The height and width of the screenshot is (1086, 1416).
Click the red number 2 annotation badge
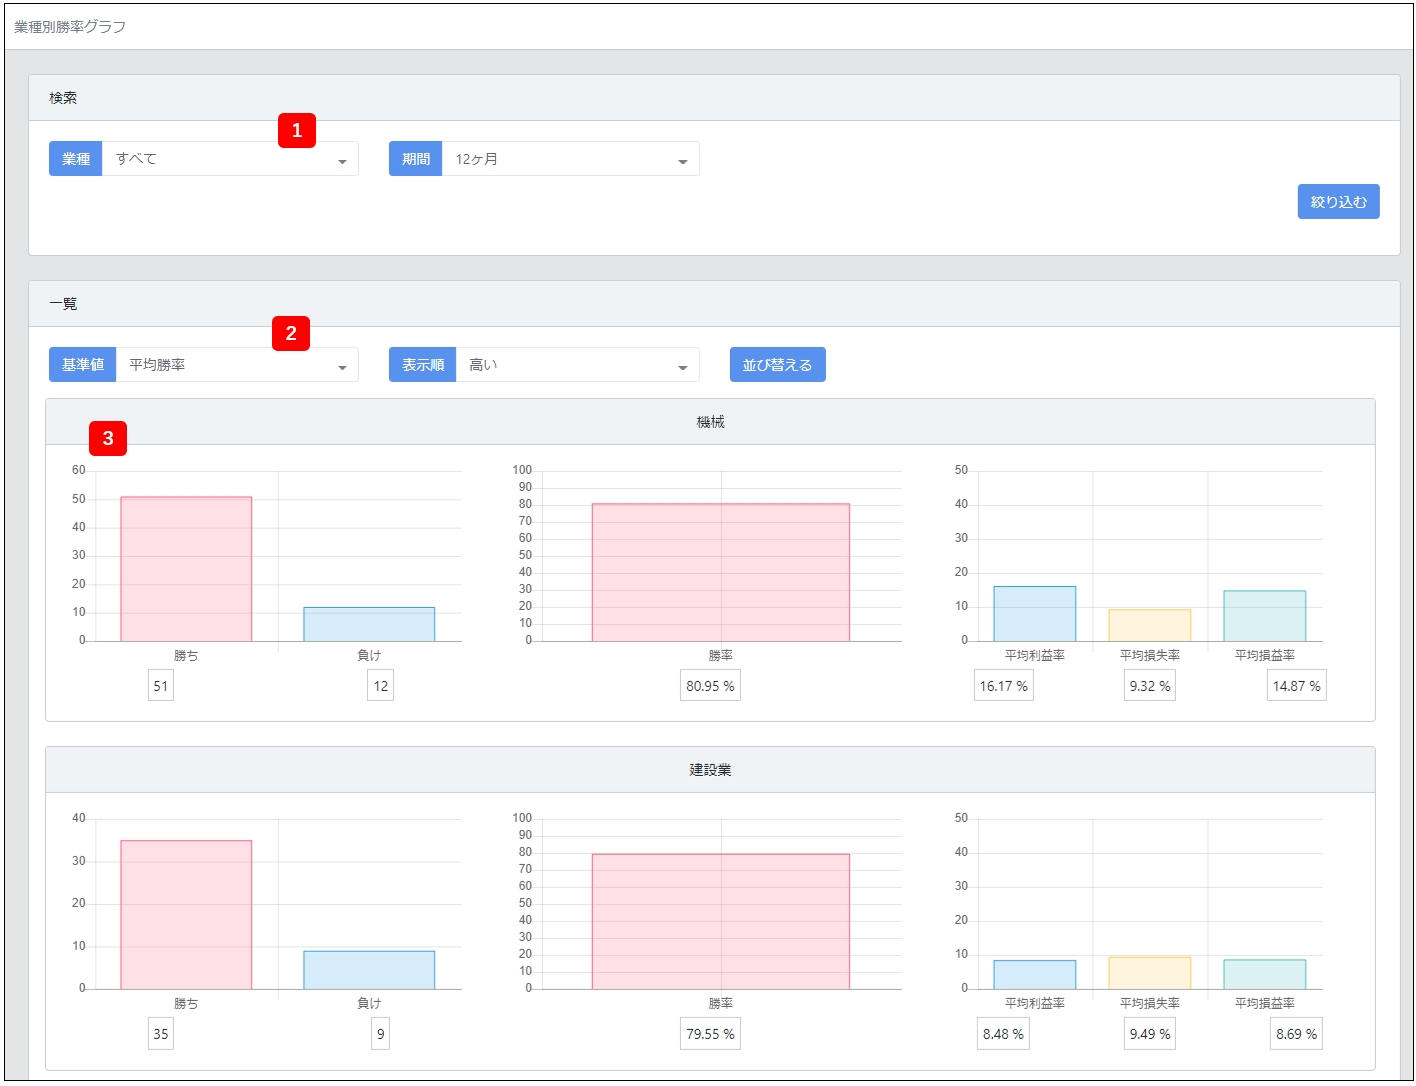(291, 334)
